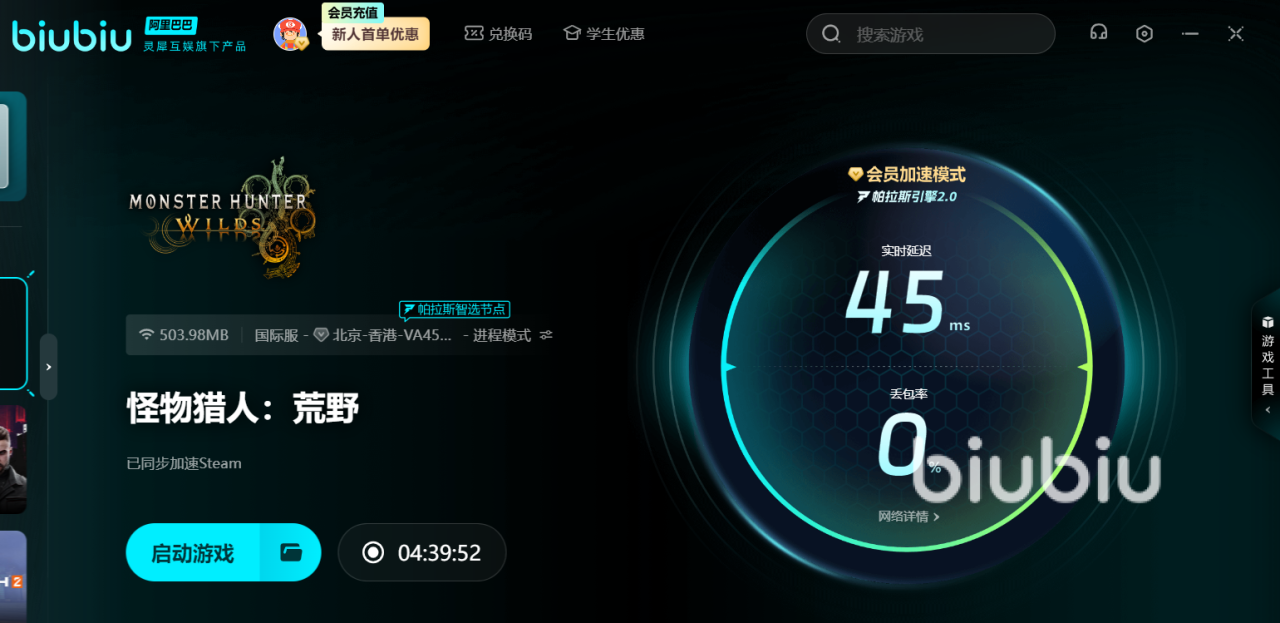Screen dimensions: 1280x623
Task: Select the game thumbnail with man's portrait
Action: (13, 459)
